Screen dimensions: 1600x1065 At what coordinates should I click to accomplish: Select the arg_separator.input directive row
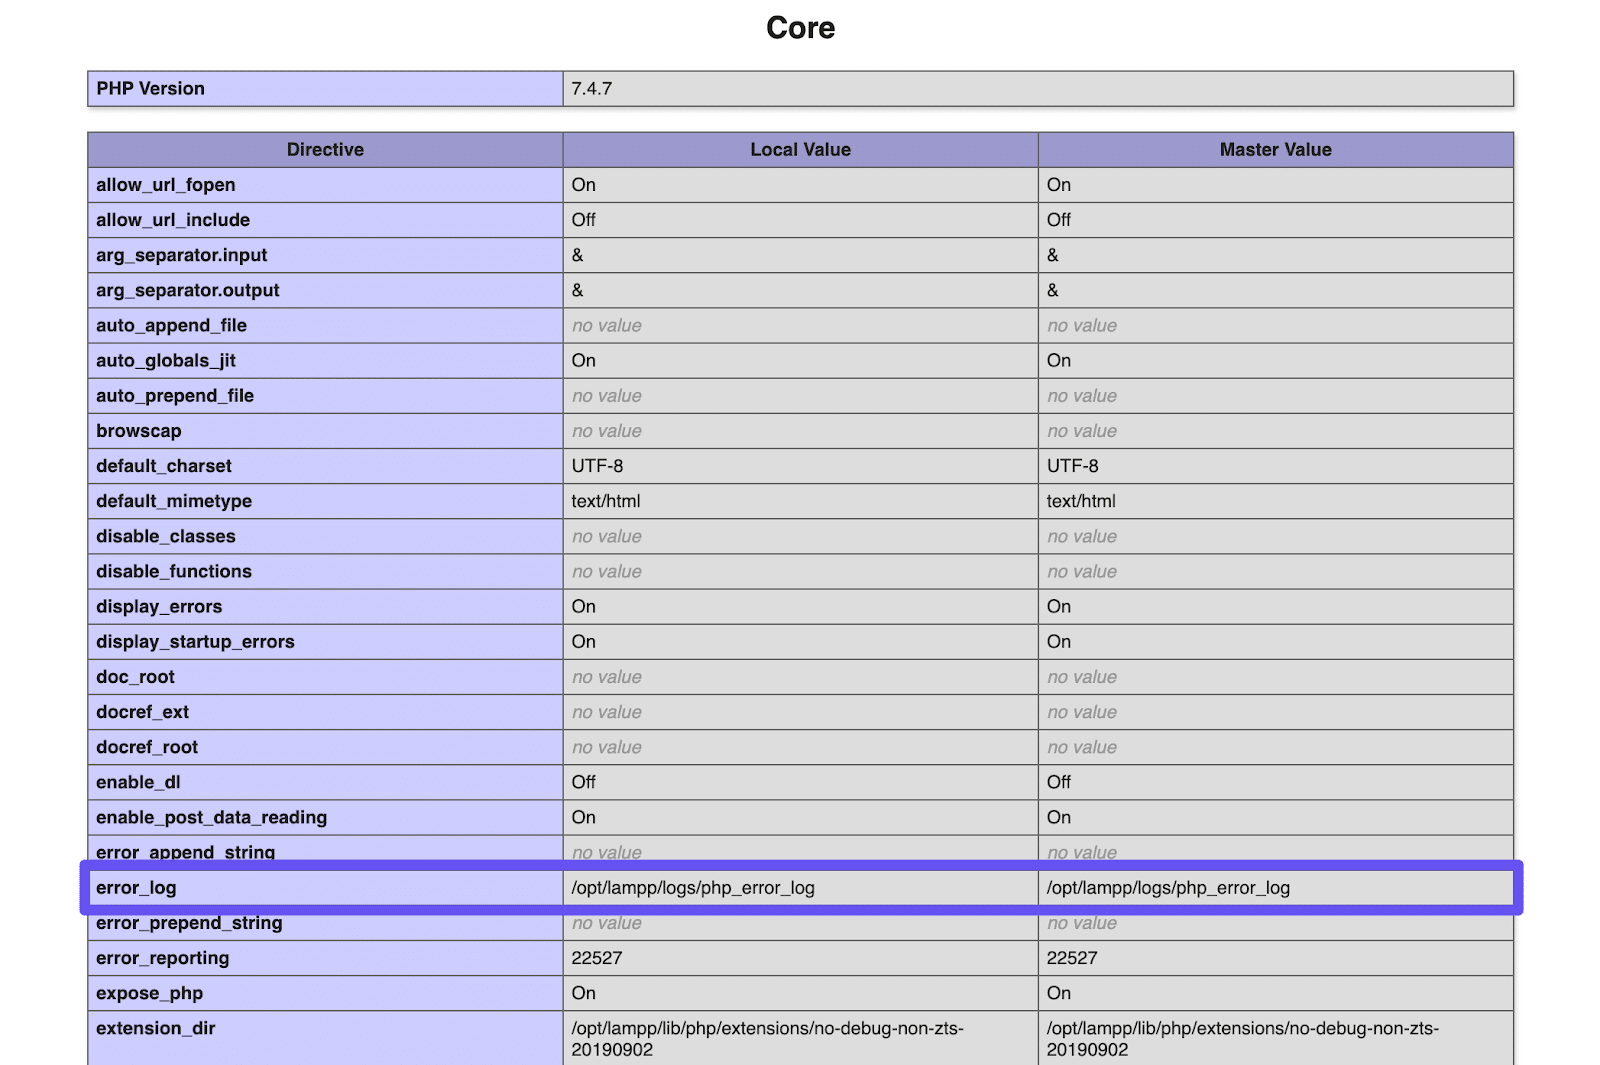(181, 255)
